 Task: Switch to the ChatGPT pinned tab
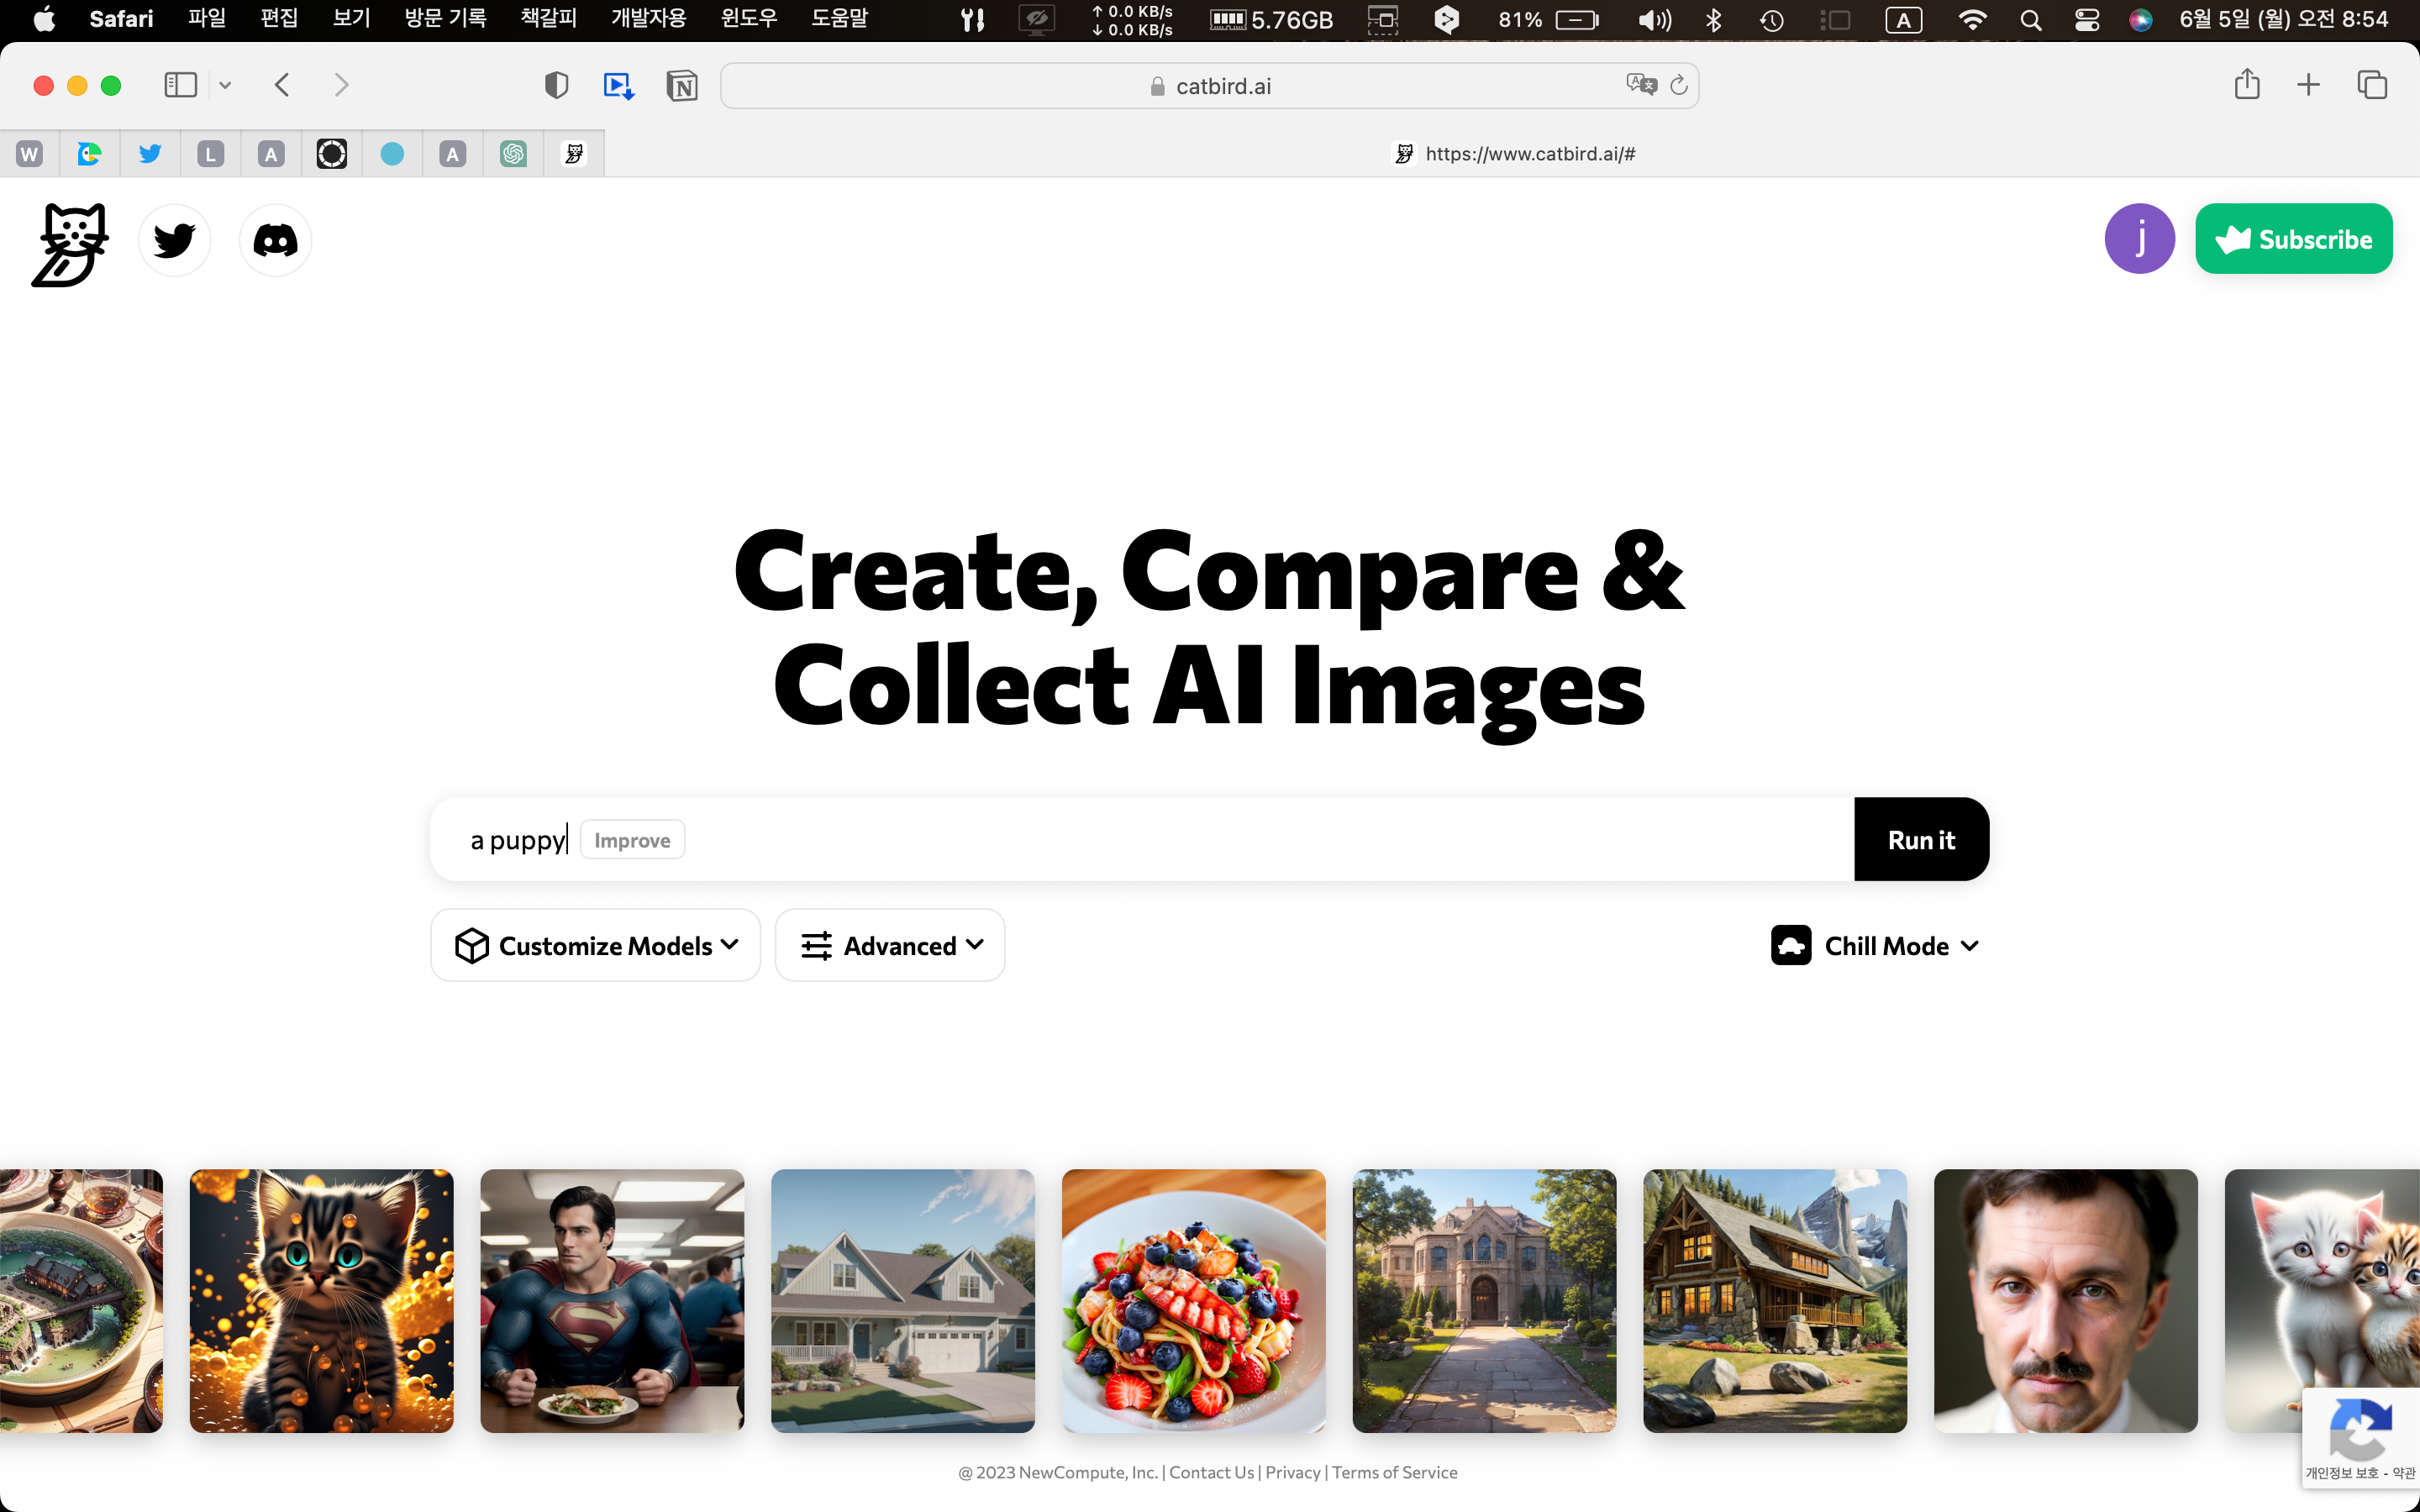tap(513, 154)
